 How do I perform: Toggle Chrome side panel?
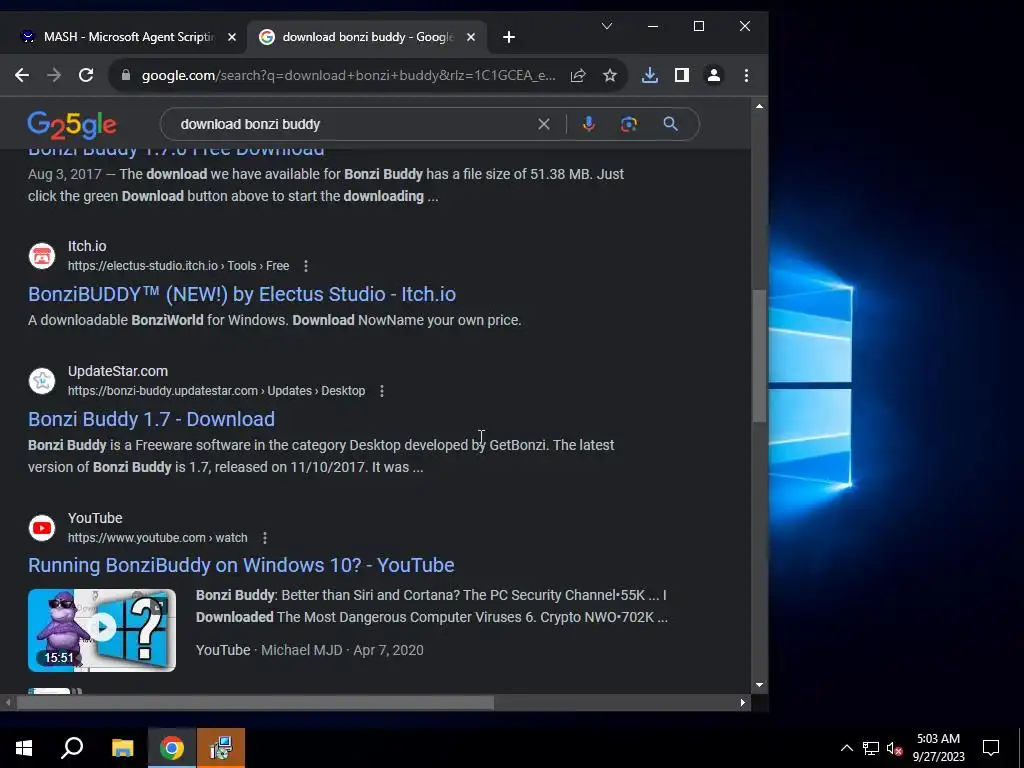(682, 75)
